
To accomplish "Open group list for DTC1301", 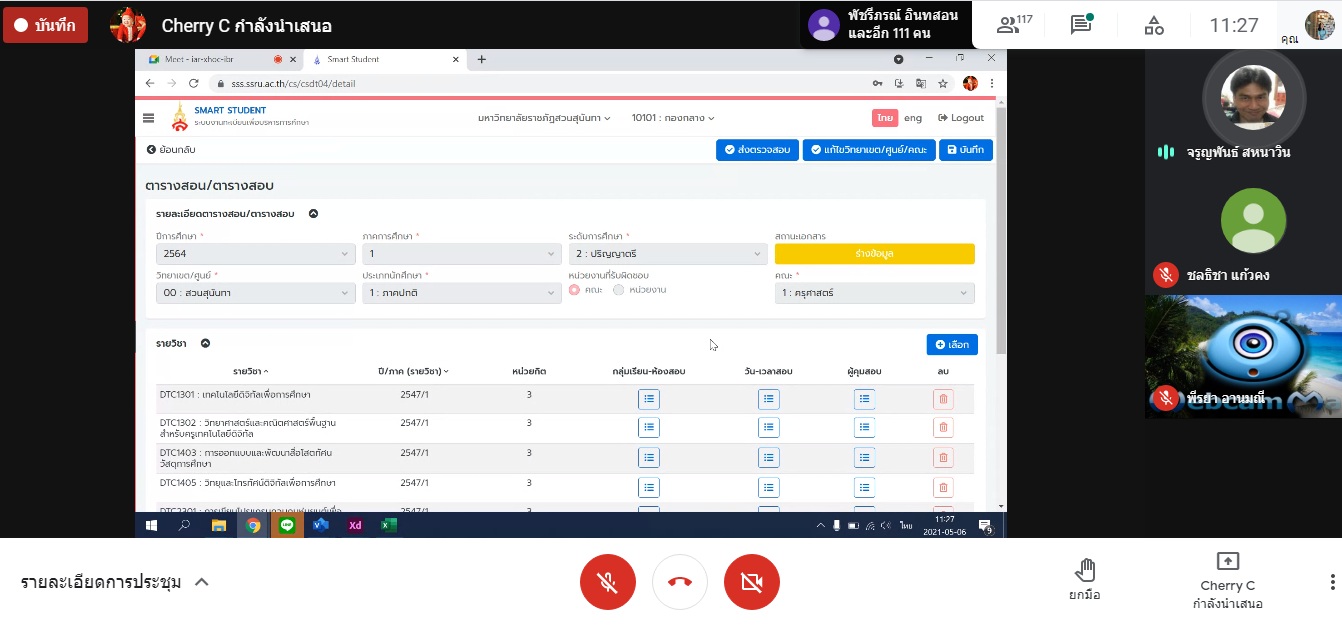I will pos(649,399).
